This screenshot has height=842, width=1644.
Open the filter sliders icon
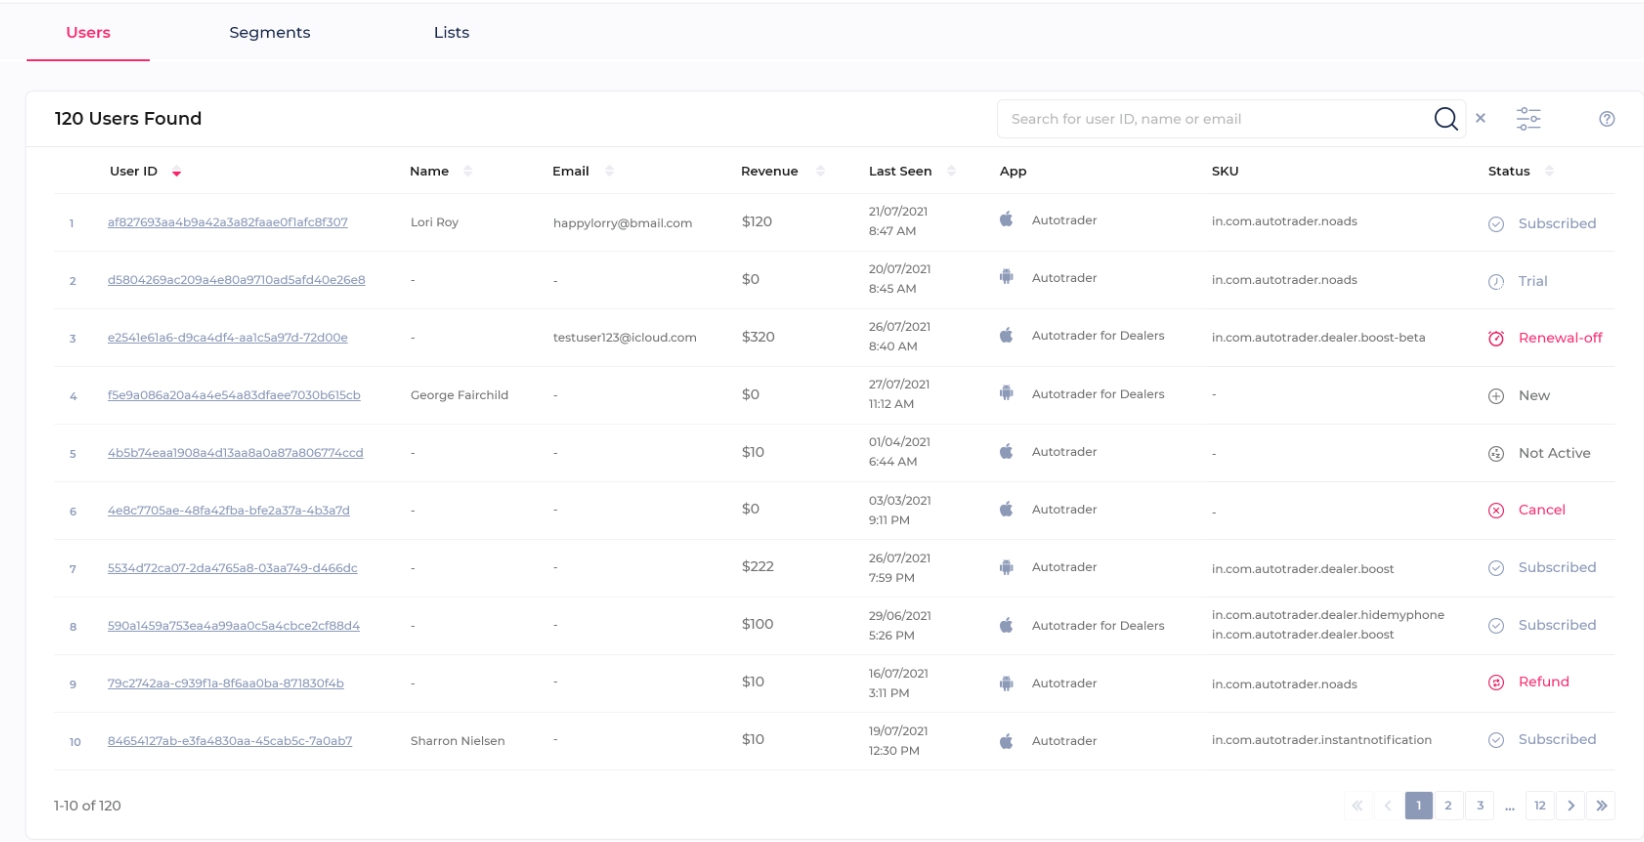pyautogui.click(x=1528, y=119)
